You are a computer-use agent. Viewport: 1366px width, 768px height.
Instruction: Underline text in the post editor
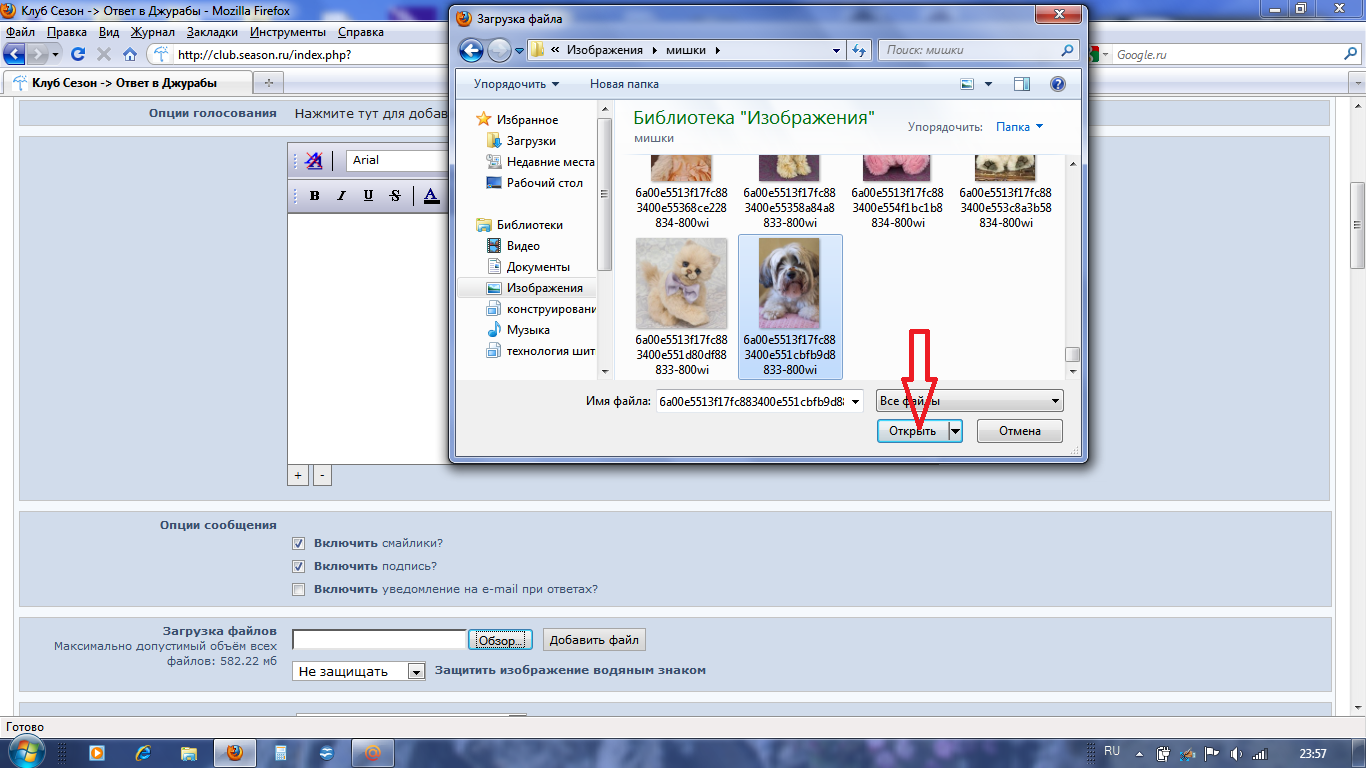click(368, 196)
